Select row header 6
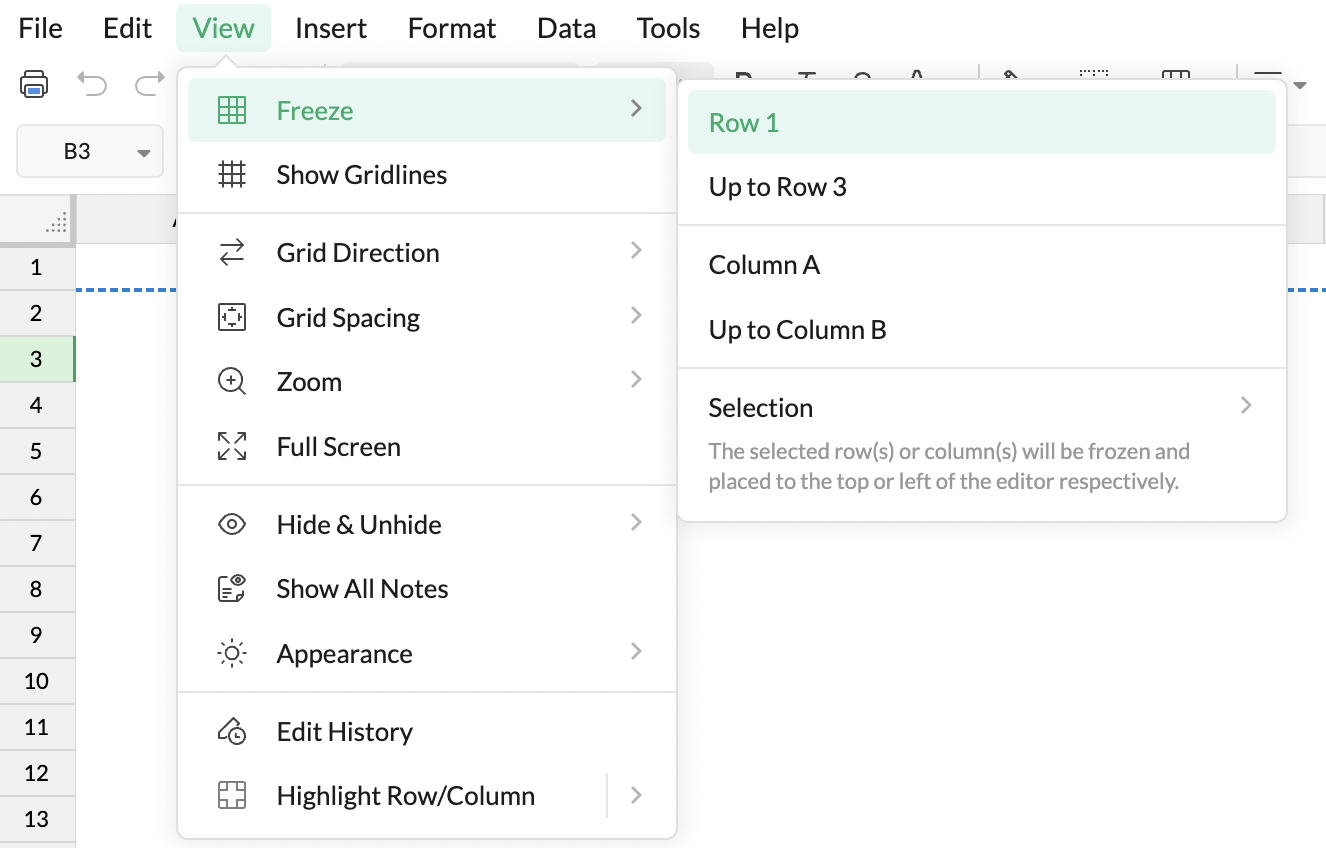Viewport: 1326px width, 848px height. 37,497
